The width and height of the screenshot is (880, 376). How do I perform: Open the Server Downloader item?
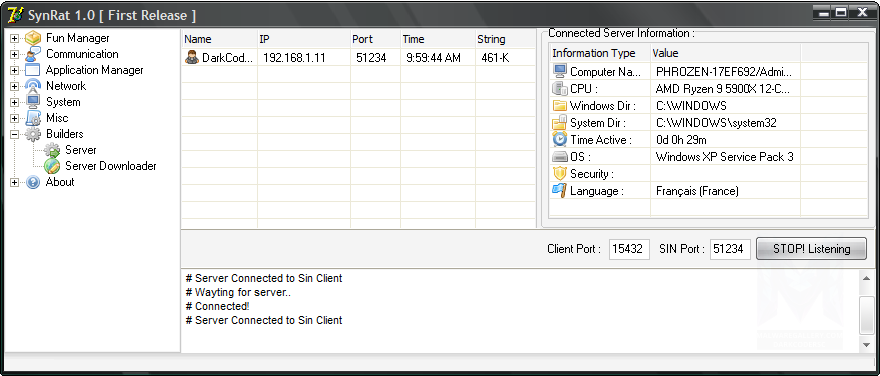[111, 166]
